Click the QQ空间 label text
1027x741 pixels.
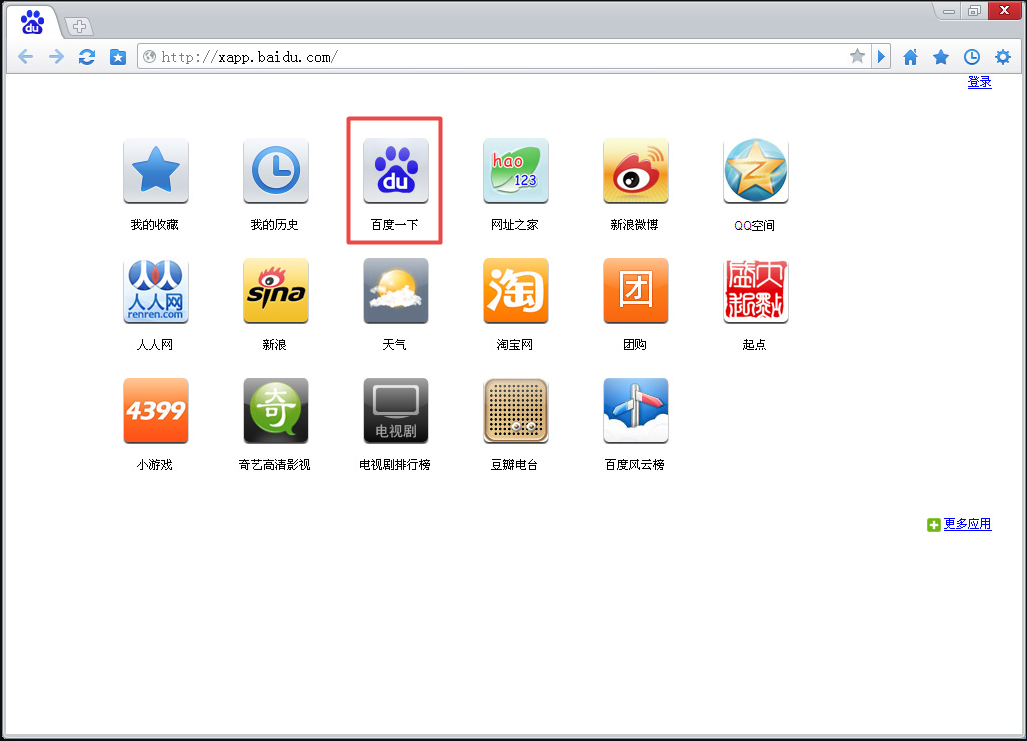(x=755, y=225)
